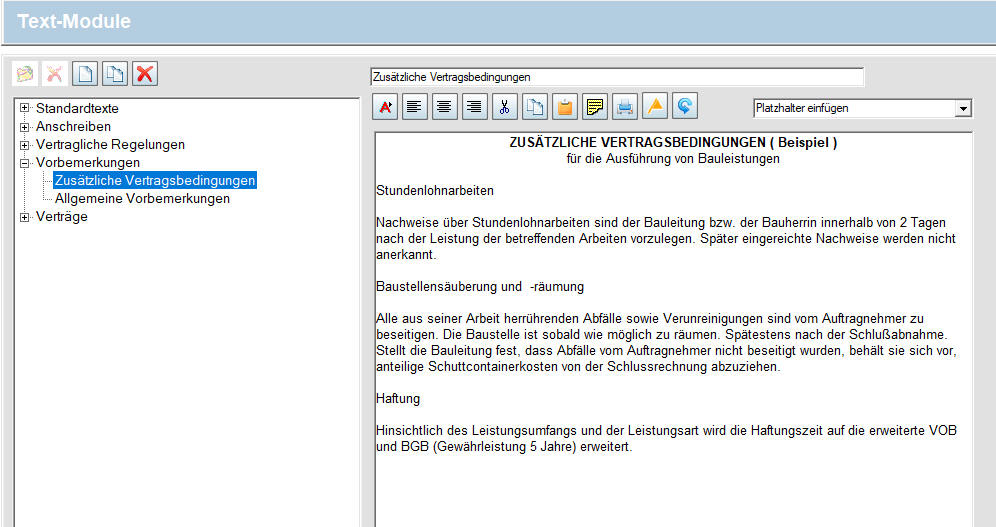Click the Stundenlohnarbeiten heading in editor
This screenshot has height=527, width=996.
(434, 190)
